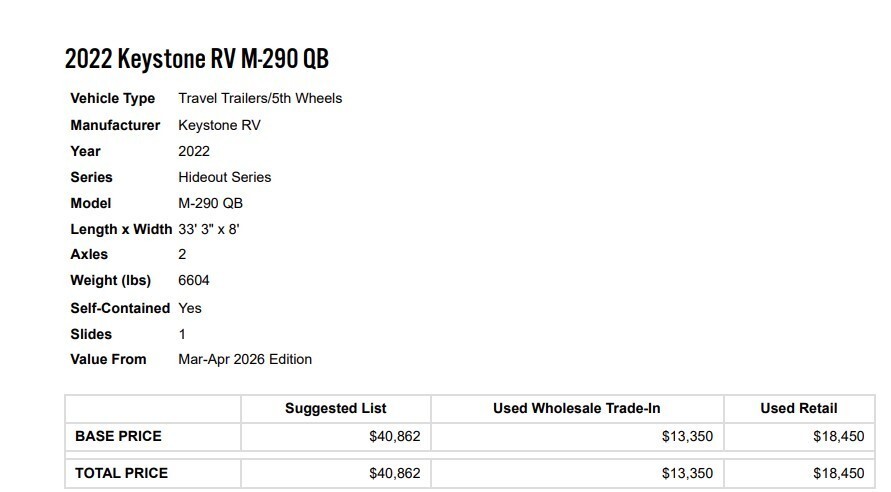Click the base Used Retail price $18,450
The height and width of the screenshot is (492, 891).
838,436
